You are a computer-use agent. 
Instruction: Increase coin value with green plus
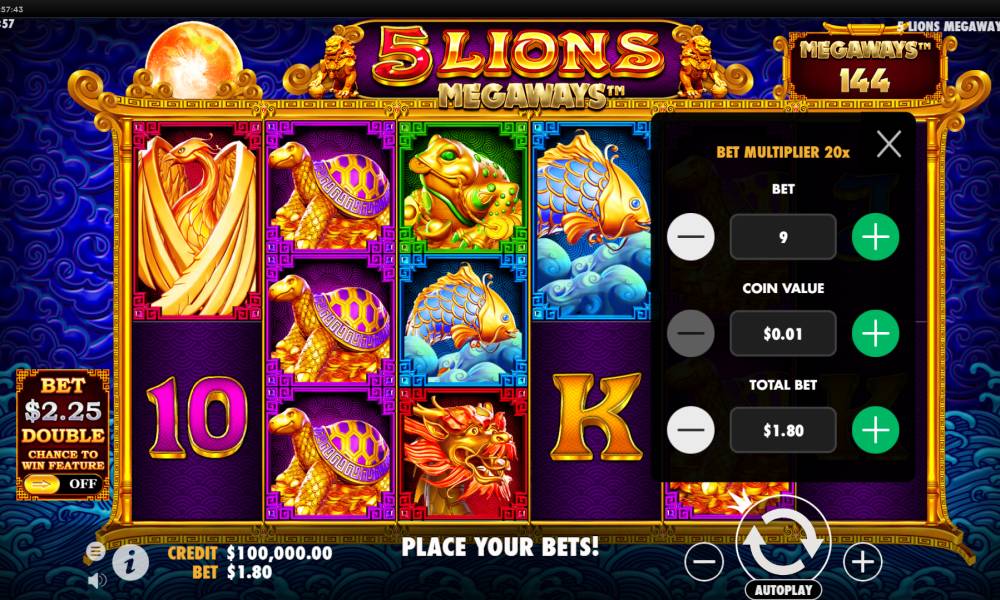876,333
